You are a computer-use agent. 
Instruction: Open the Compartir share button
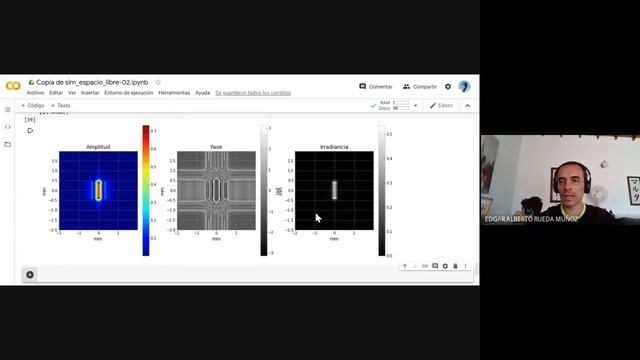tap(420, 87)
